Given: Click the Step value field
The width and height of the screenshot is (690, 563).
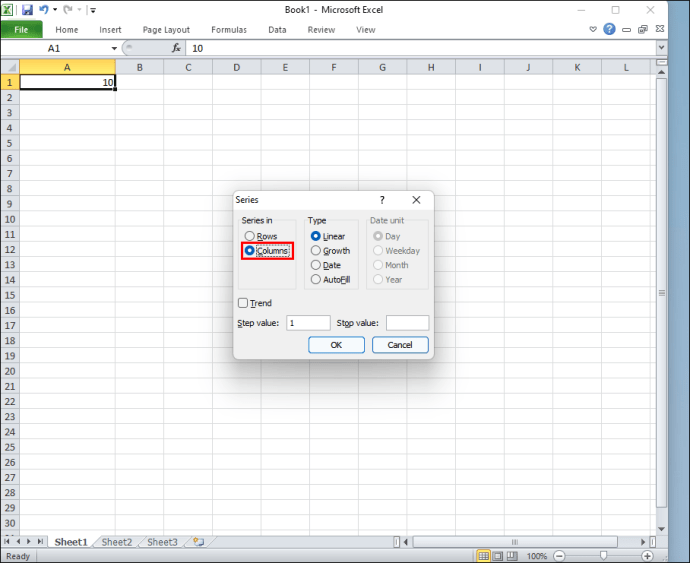Looking at the screenshot, I should (x=308, y=323).
